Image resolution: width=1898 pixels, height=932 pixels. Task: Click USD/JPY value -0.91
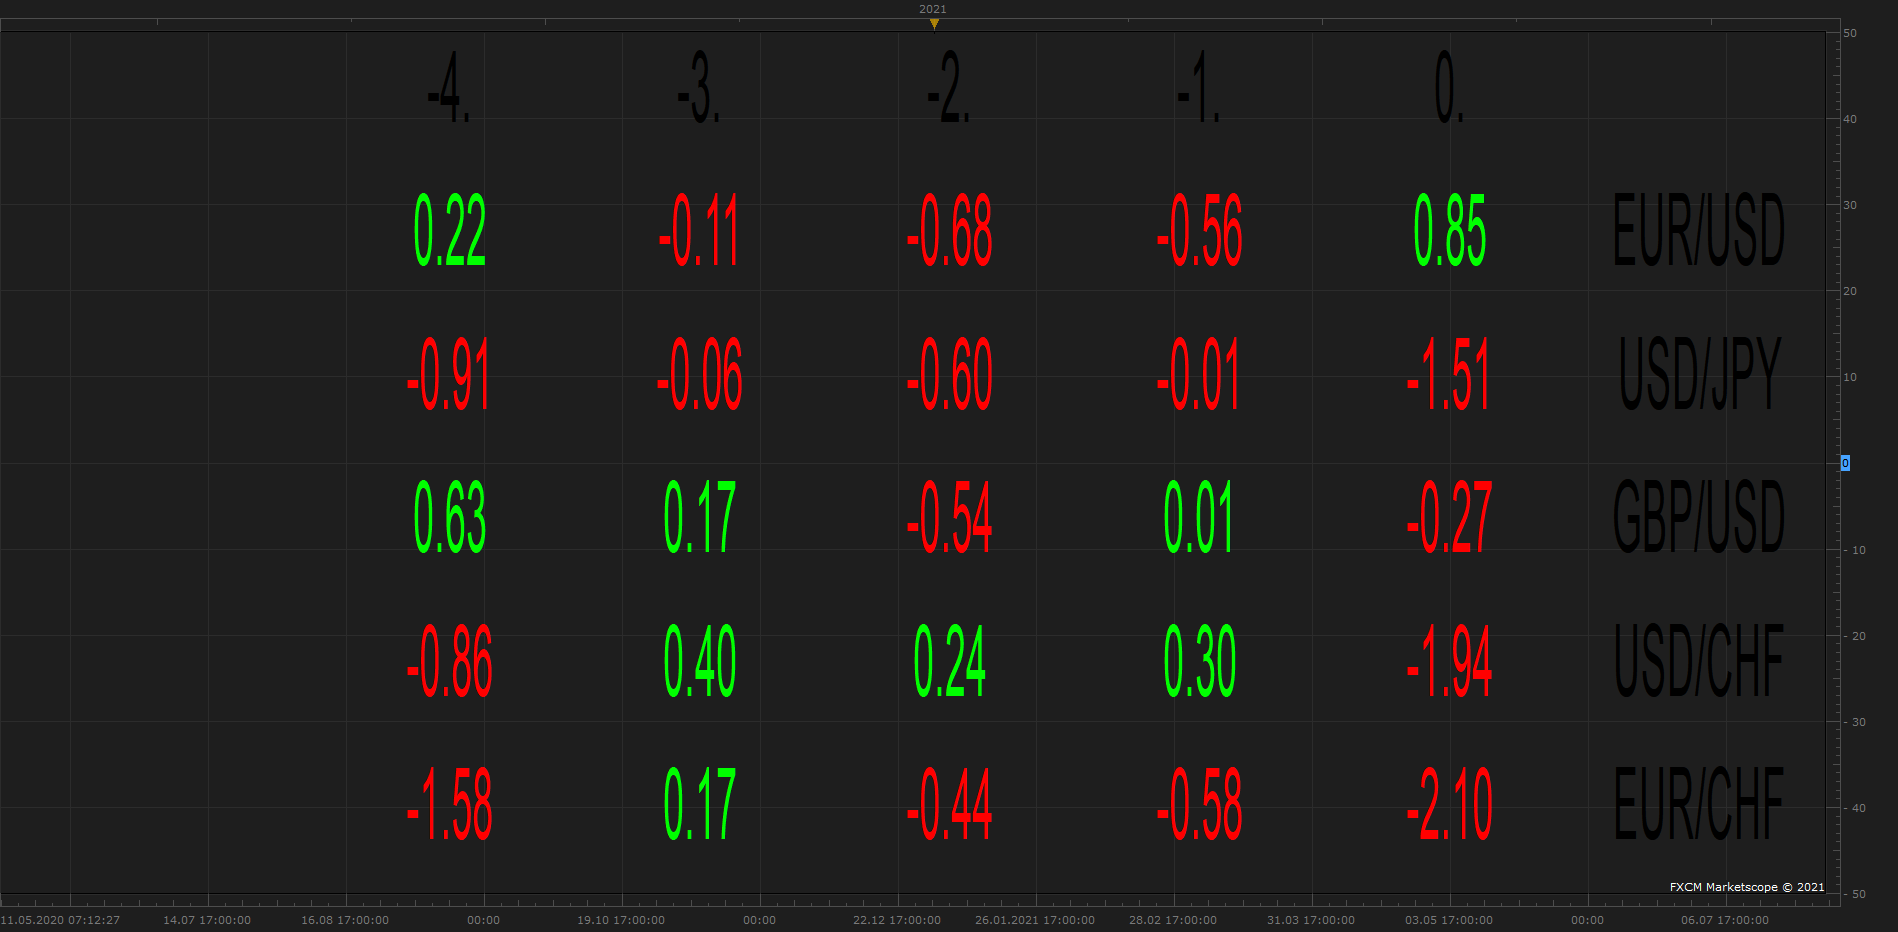pos(449,374)
